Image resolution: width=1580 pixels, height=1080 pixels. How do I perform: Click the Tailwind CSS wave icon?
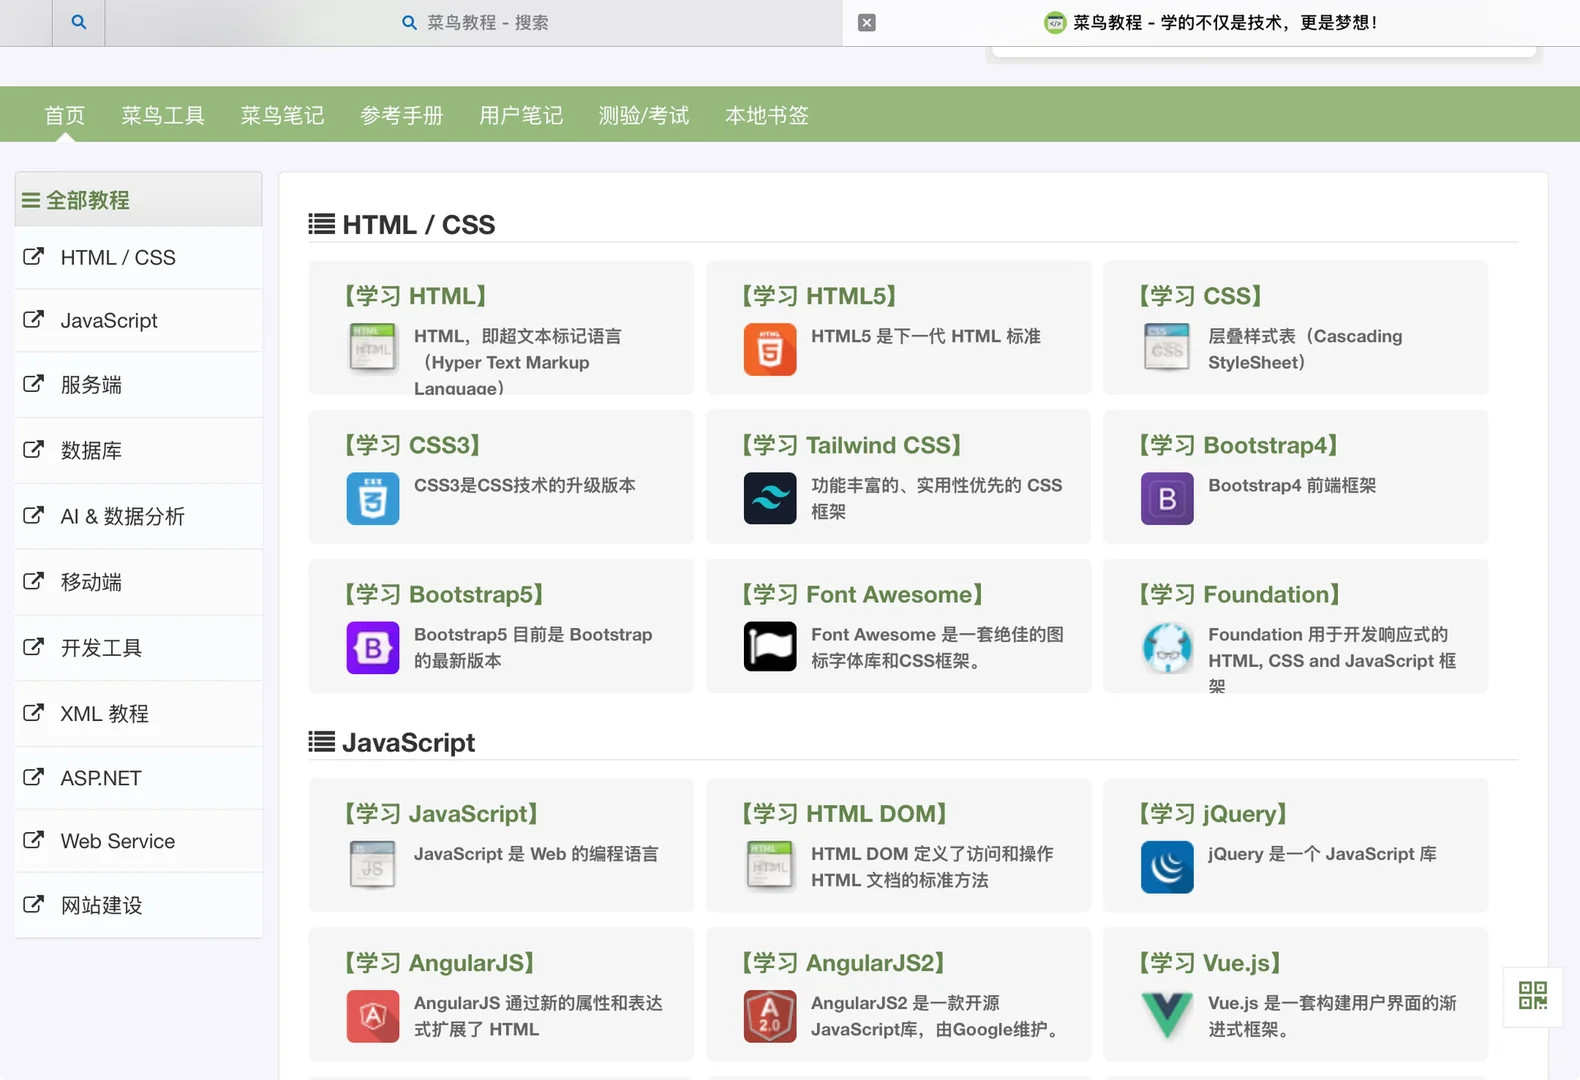pos(769,498)
